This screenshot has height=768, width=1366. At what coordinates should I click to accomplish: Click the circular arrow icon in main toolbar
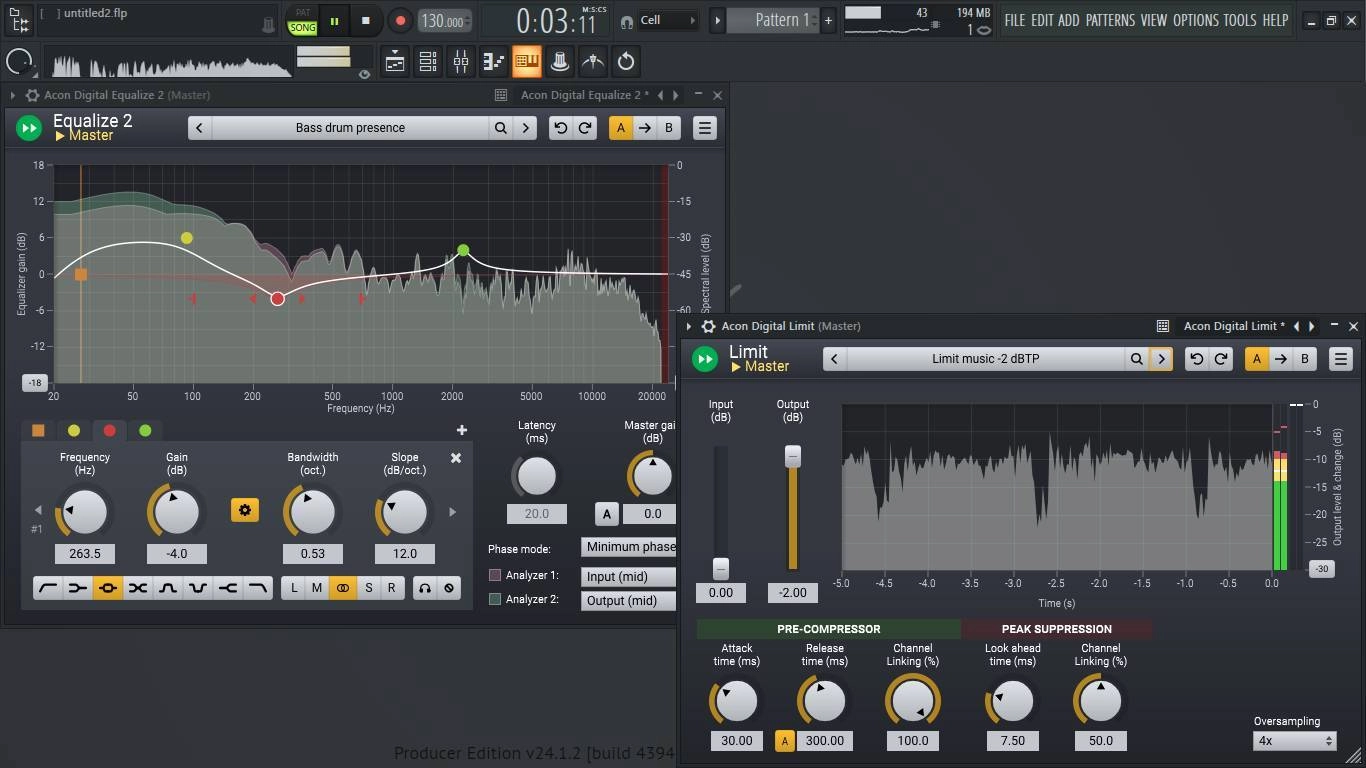(626, 62)
